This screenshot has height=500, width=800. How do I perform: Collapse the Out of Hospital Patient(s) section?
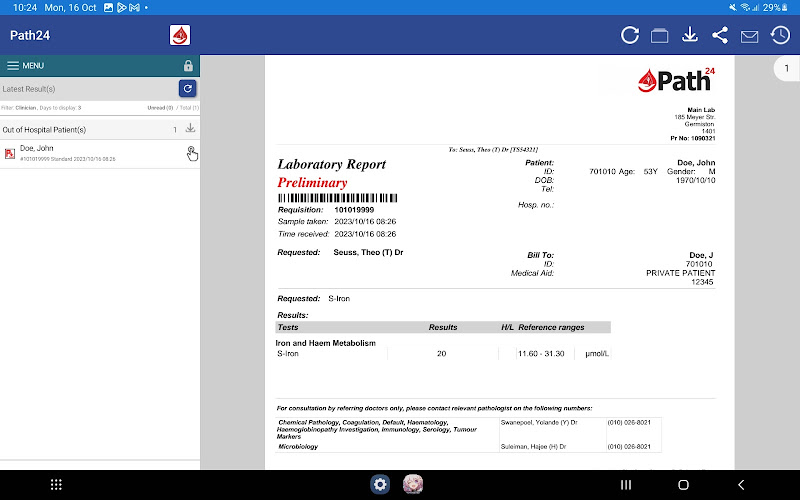pyautogui.click(x=60, y=129)
